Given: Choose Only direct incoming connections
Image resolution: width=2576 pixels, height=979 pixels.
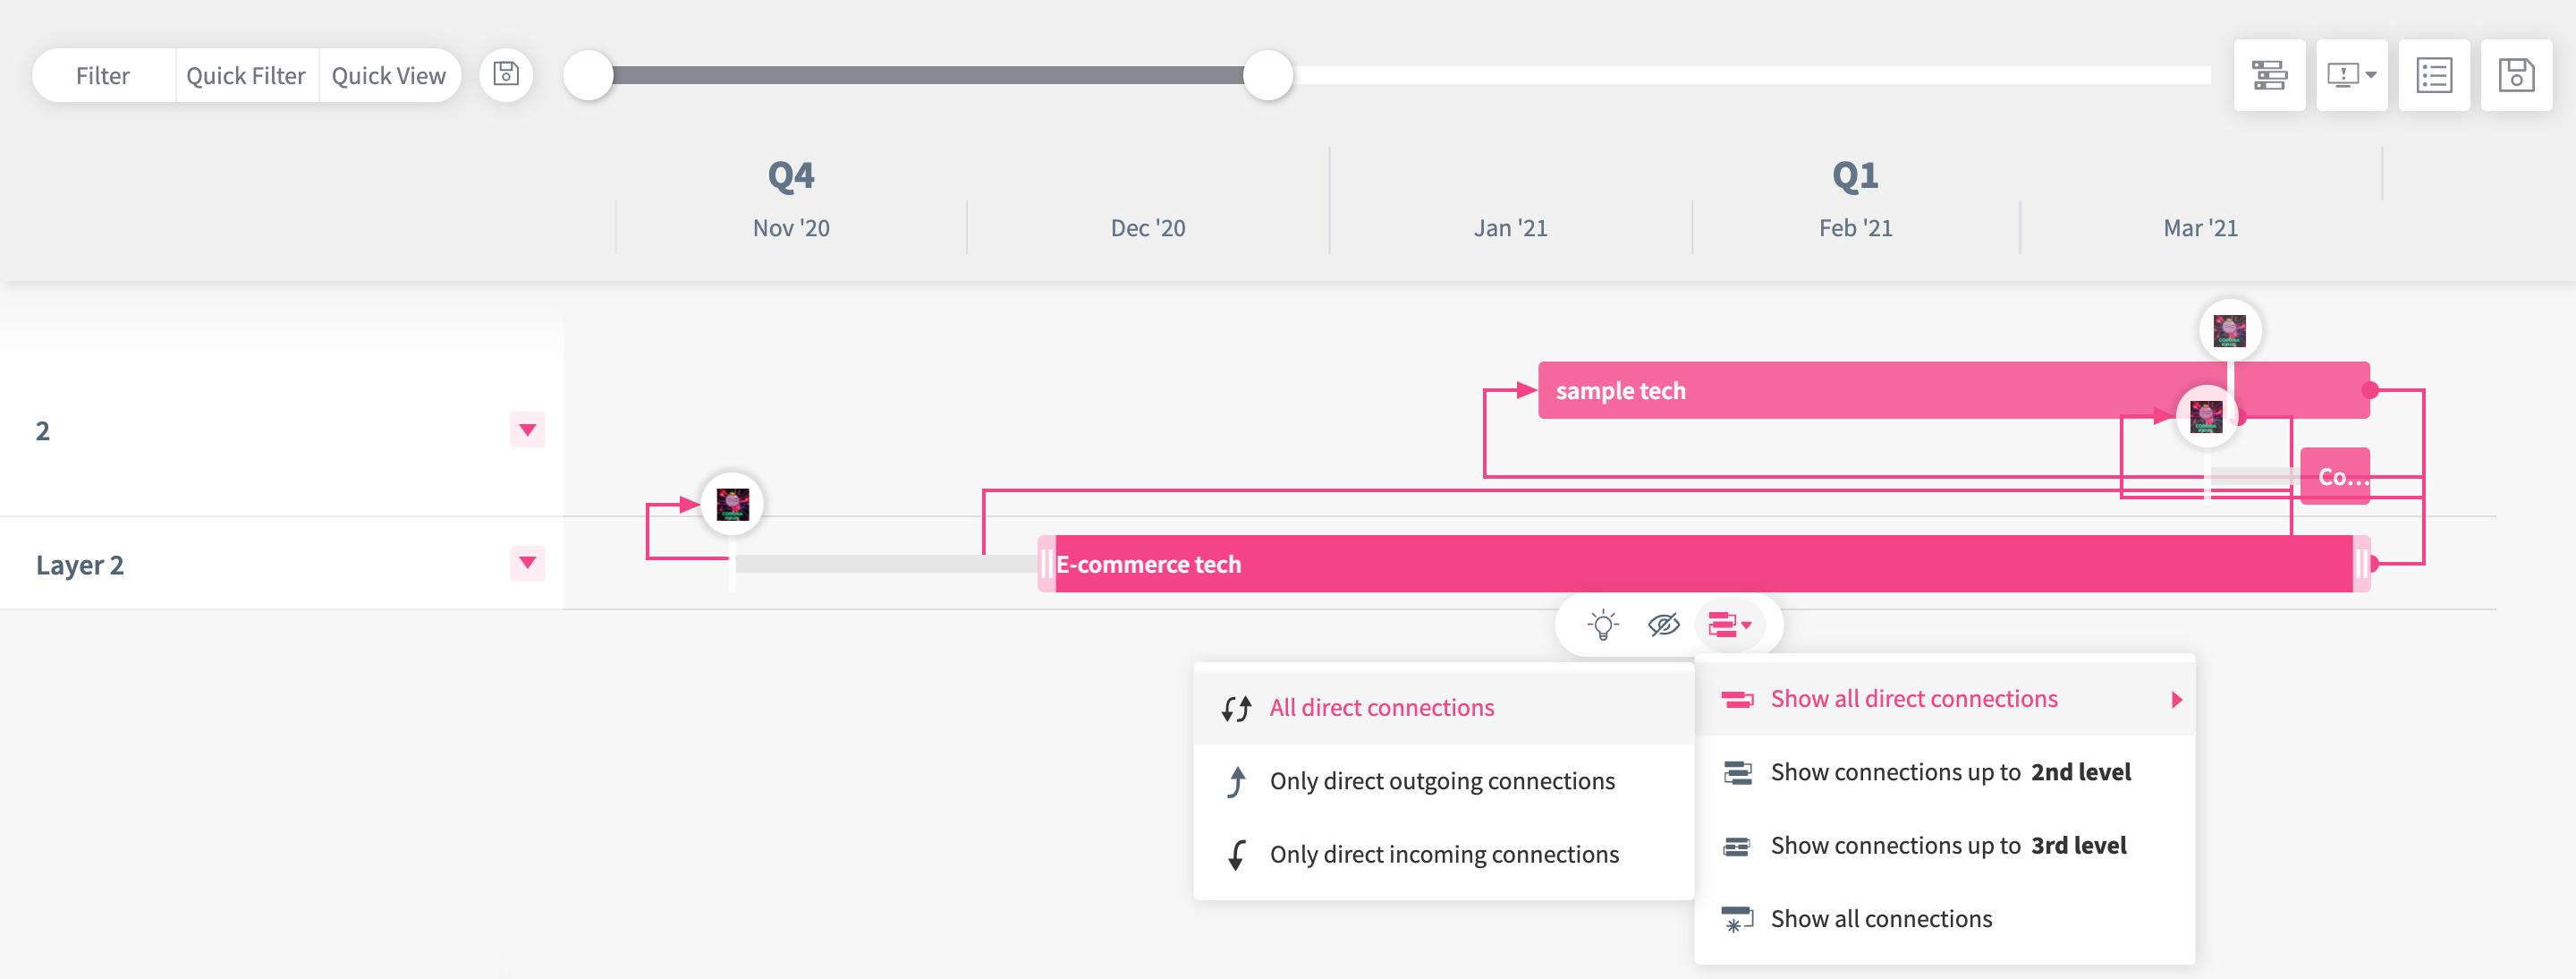Looking at the screenshot, I should tap(1443, 854).
